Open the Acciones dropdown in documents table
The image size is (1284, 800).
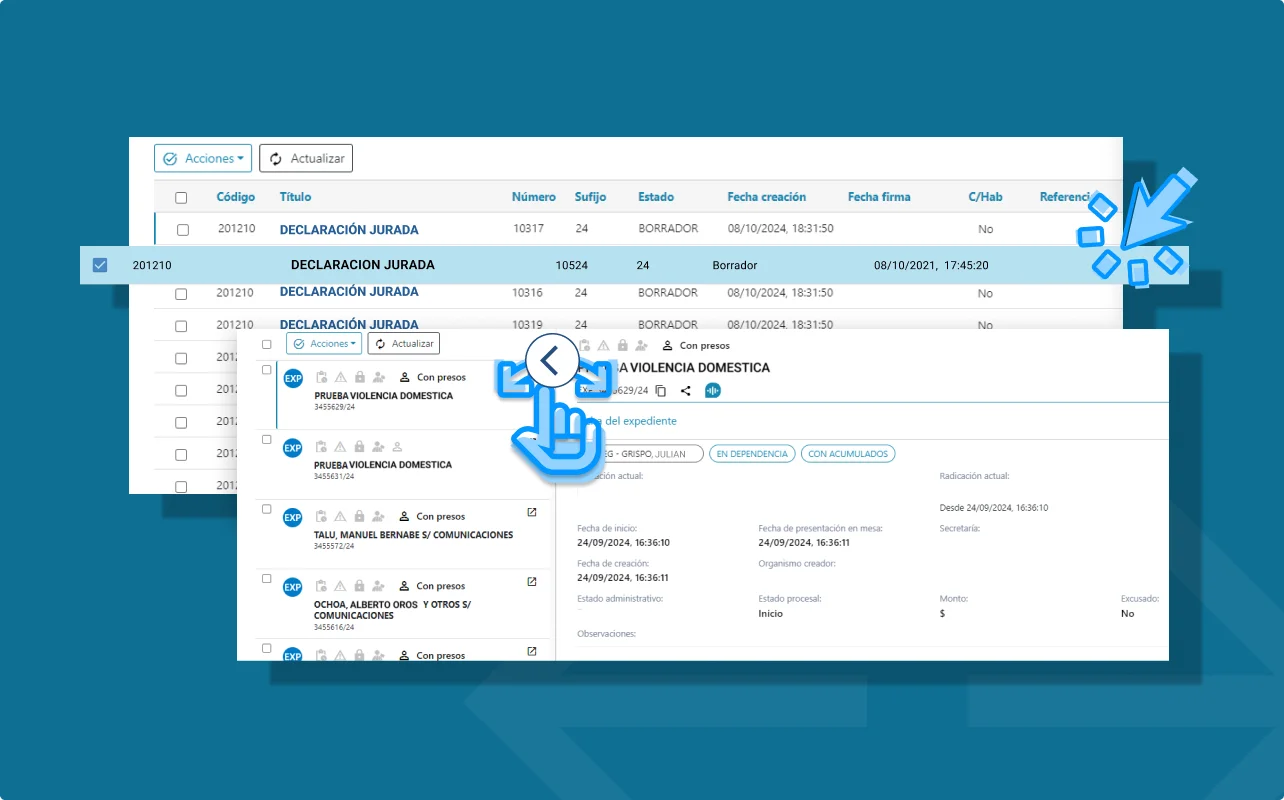pos(203,158)
